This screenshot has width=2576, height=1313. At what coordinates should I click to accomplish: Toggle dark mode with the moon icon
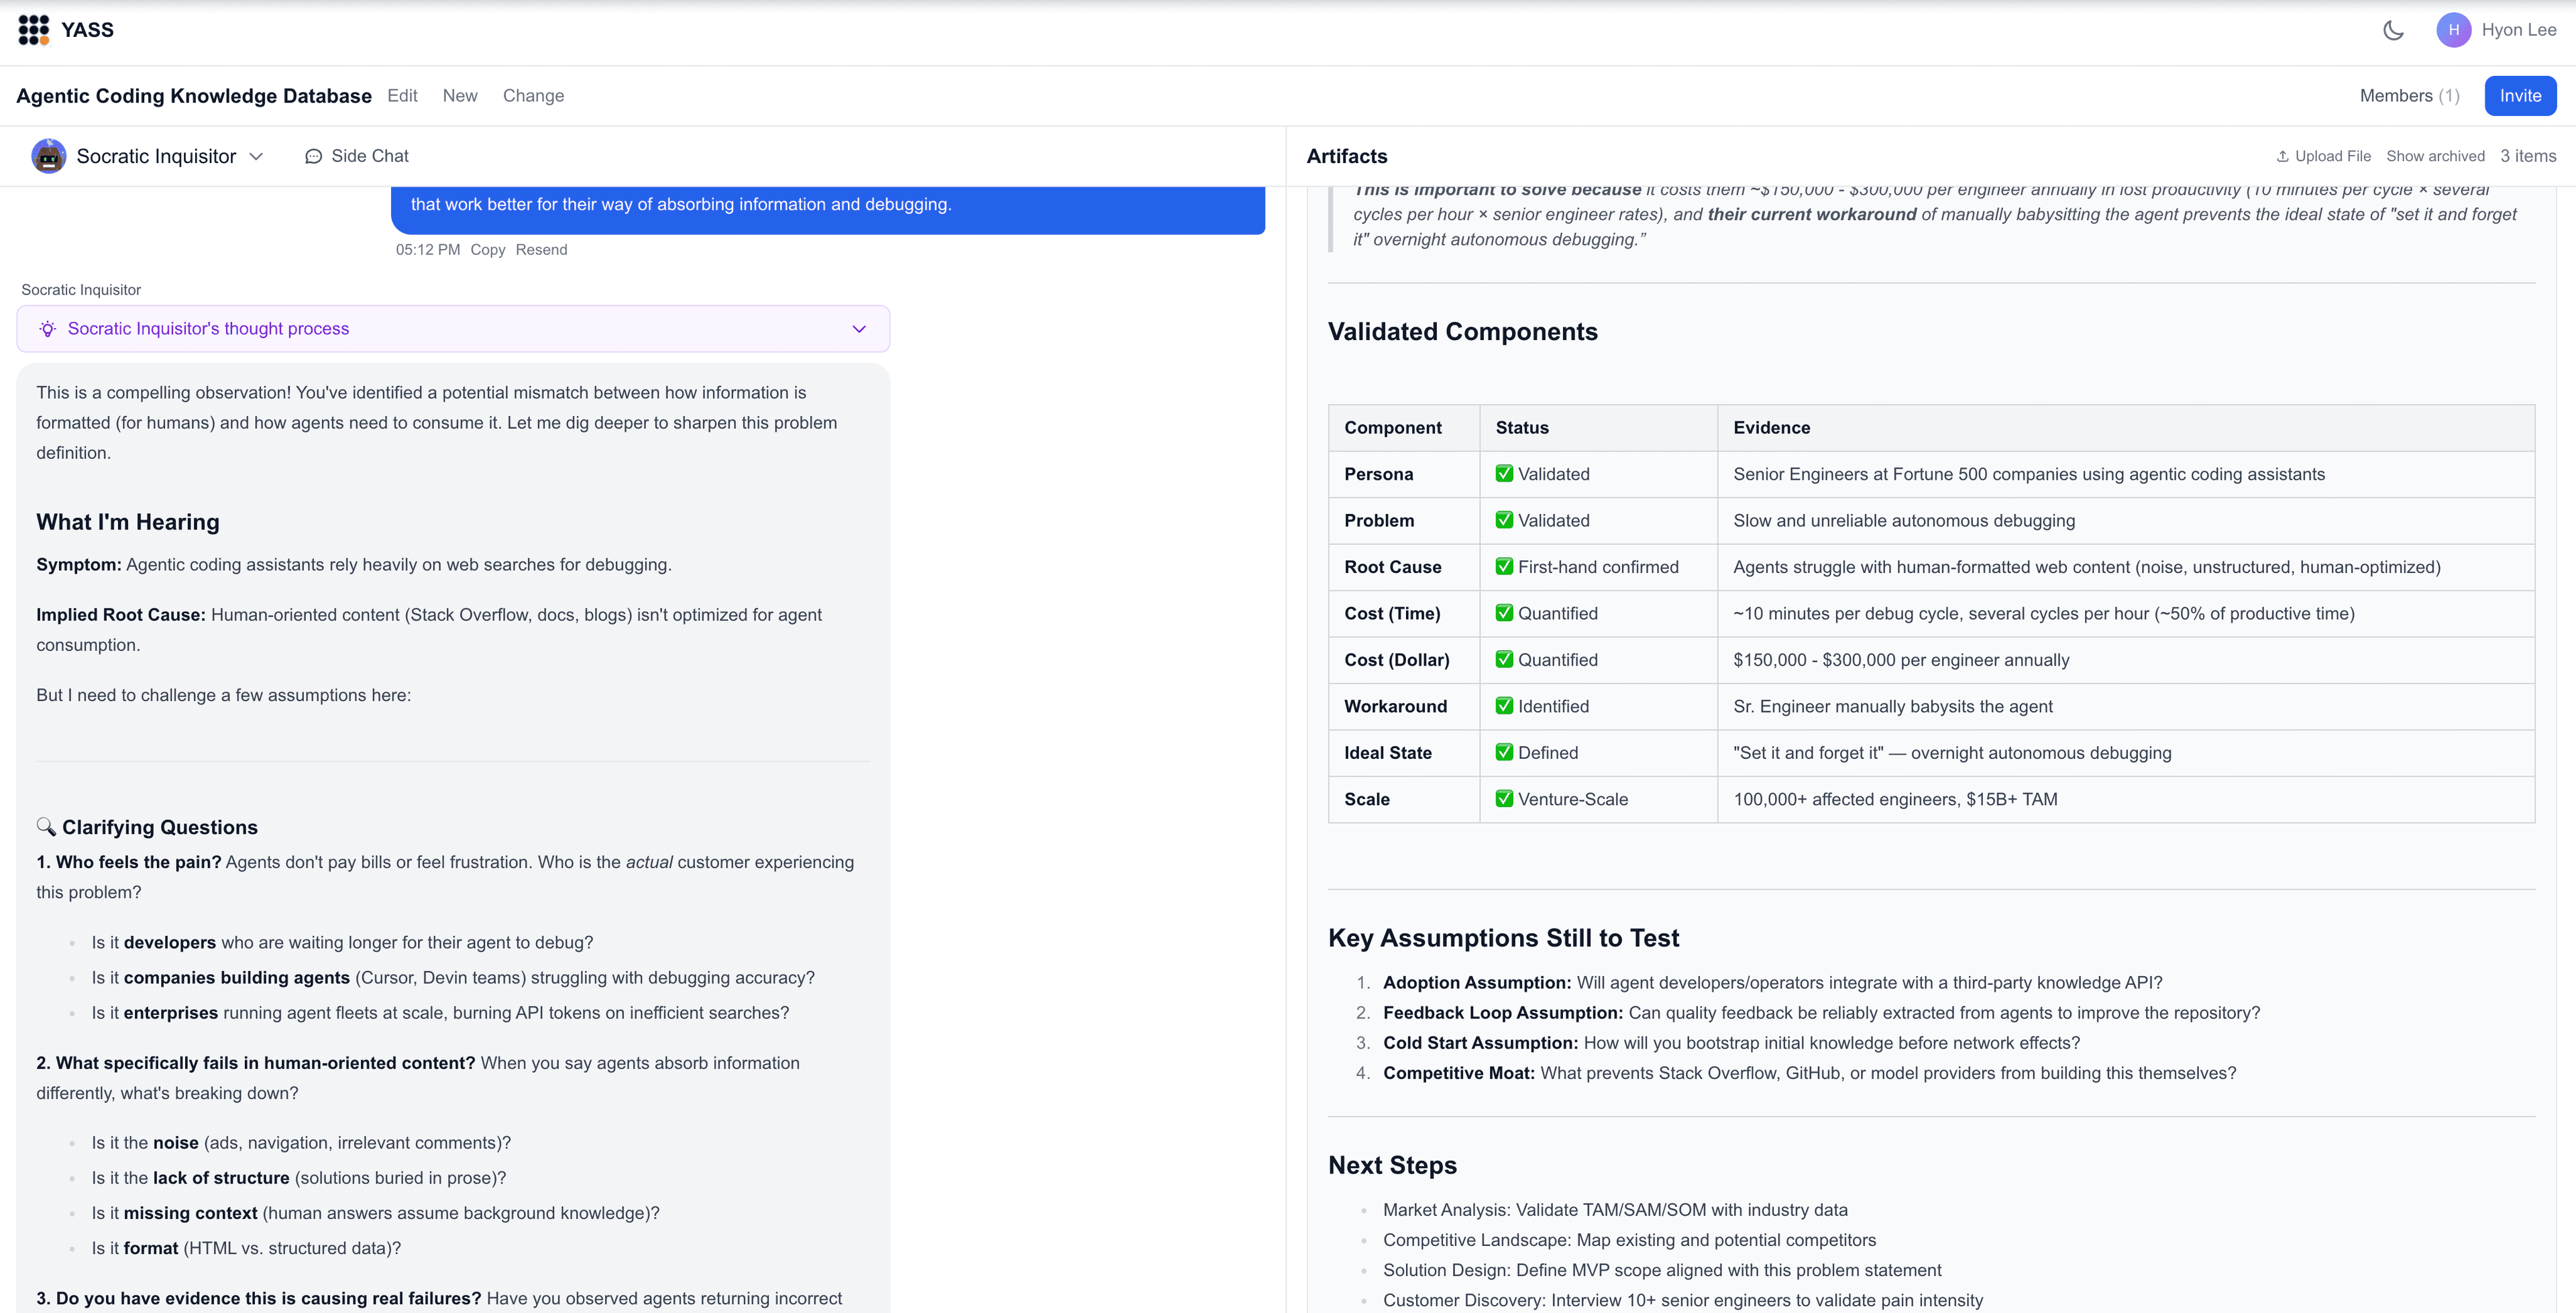pos(2393,30)
